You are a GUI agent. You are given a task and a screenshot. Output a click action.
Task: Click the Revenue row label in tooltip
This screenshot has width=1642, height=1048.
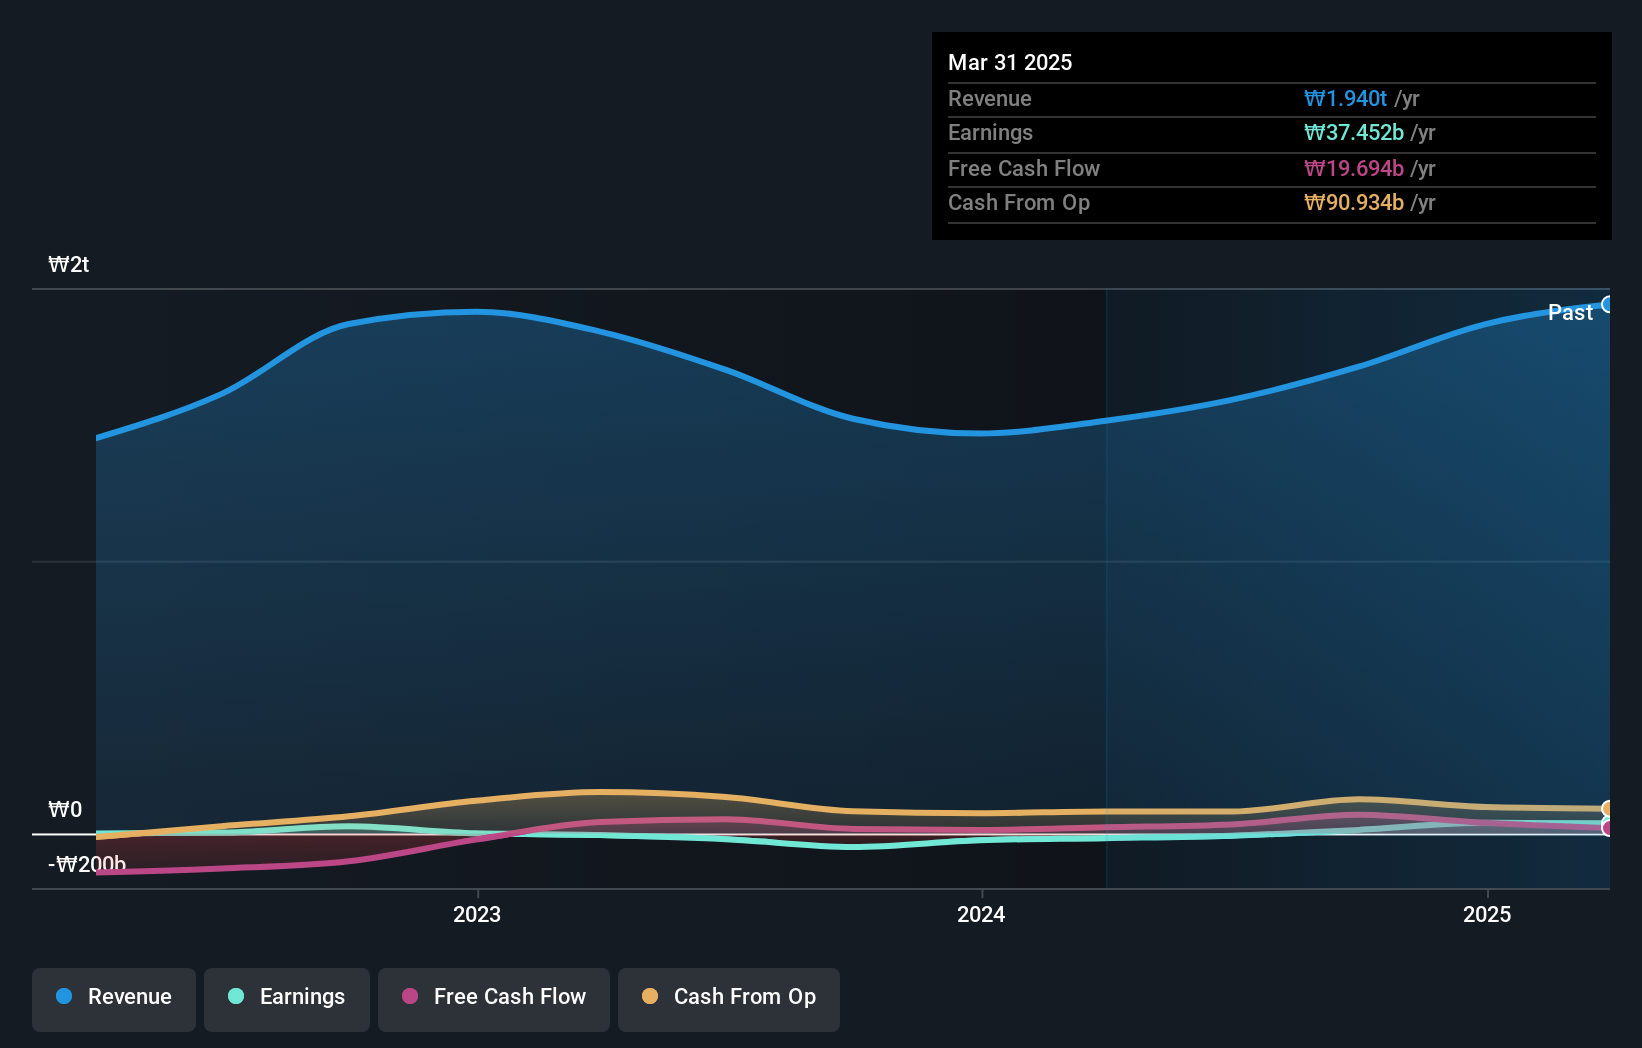pyautogui.click(x=990, y=98)
